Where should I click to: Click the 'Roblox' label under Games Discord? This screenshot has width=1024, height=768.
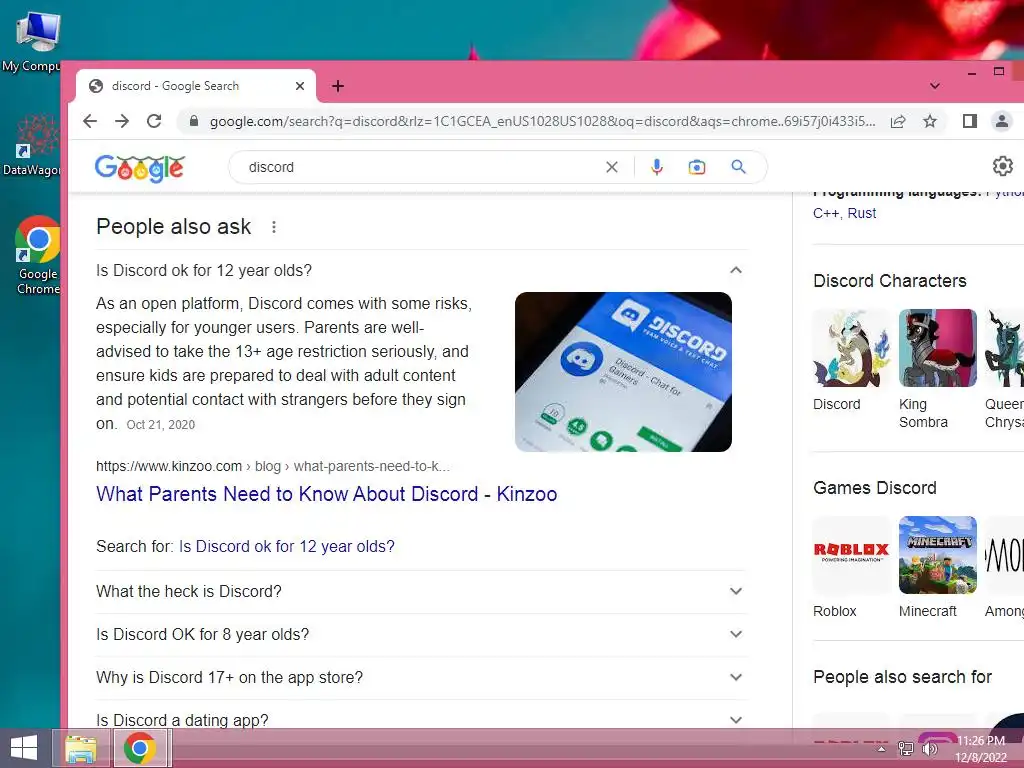pos(835,611)
